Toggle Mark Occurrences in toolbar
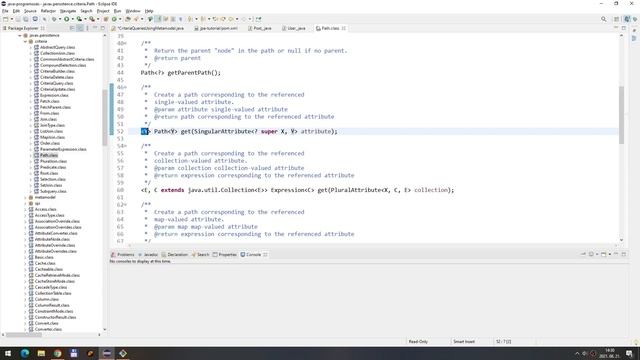The width and height of the screenshot is (640, 360). point(158,19)
